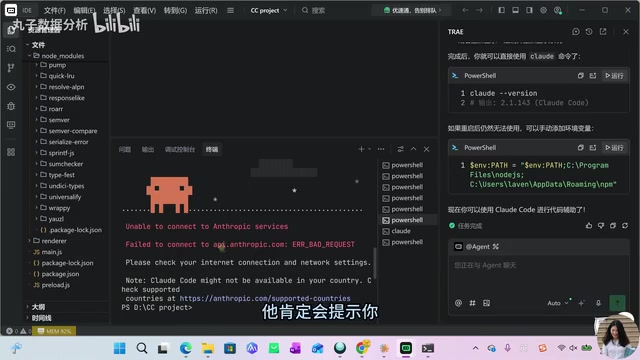Select the 终端 panel tab

pyautogui.click(x=212, y=149)
